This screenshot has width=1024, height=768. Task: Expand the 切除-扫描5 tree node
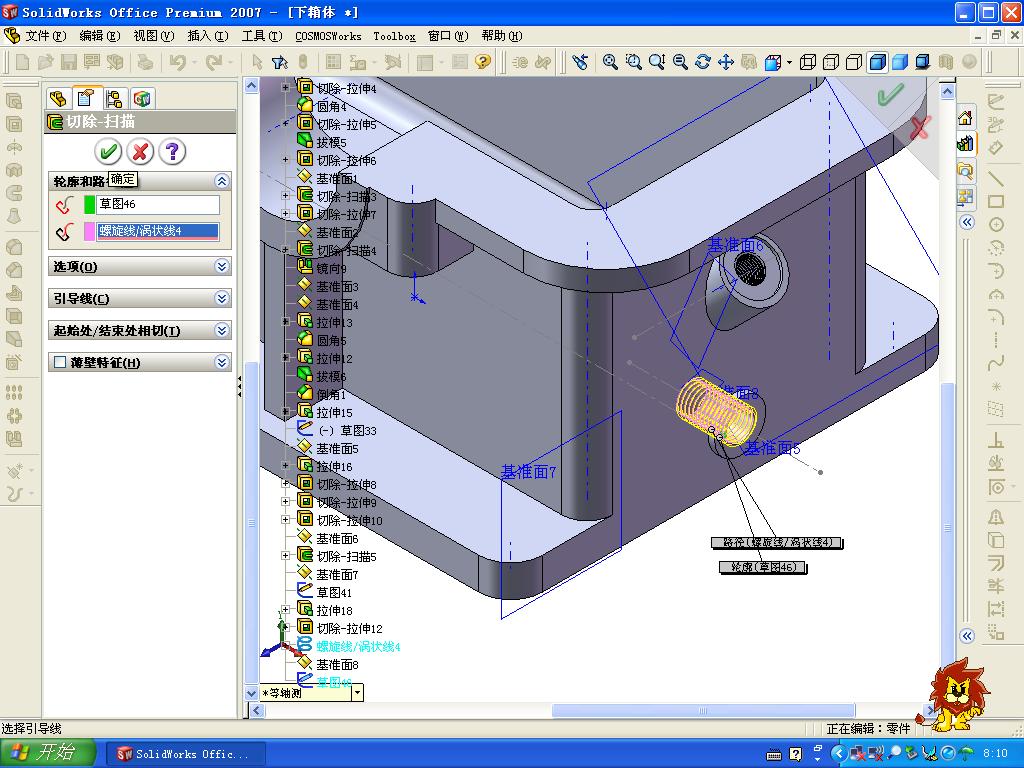point(285,556)
